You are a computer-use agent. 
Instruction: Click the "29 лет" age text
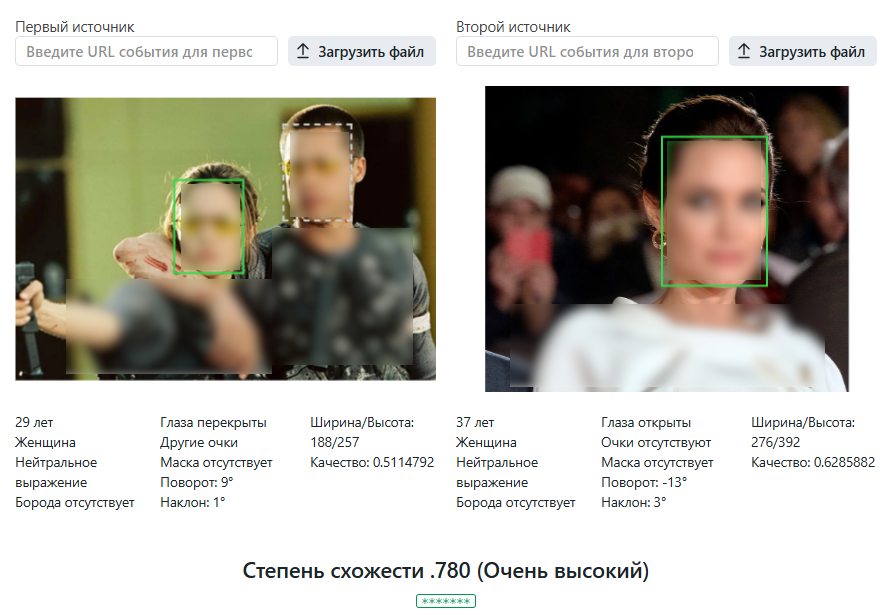click(x=34, y=423)
